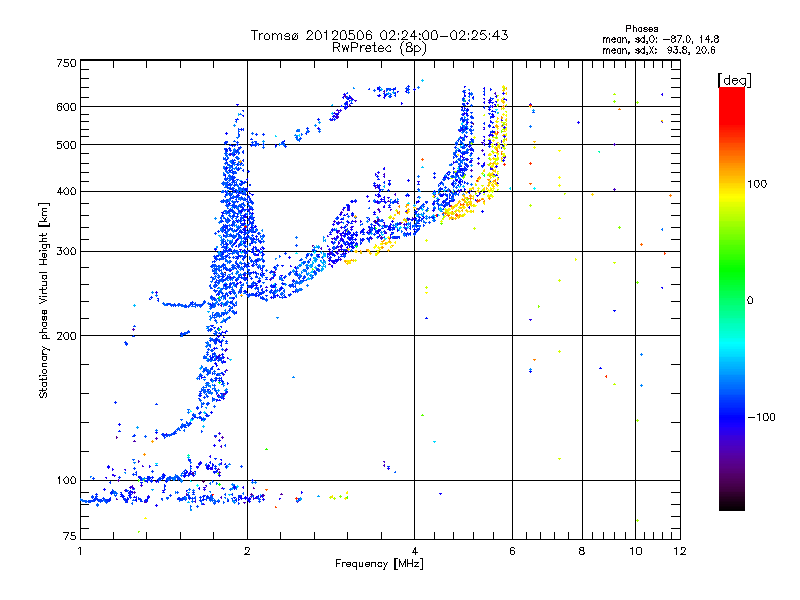This screenshot has height=600, width=800.
Task: Click the y-axis label '500'
Action: [66, 145]
